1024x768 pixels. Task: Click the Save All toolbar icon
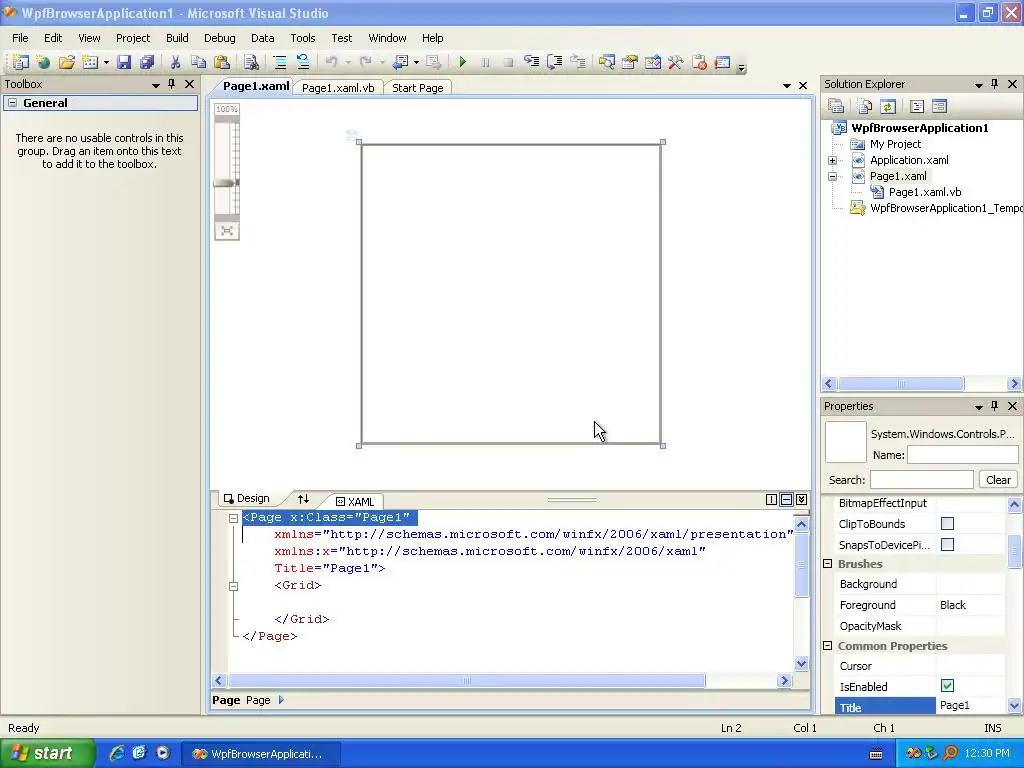click(x=147, y=62)
